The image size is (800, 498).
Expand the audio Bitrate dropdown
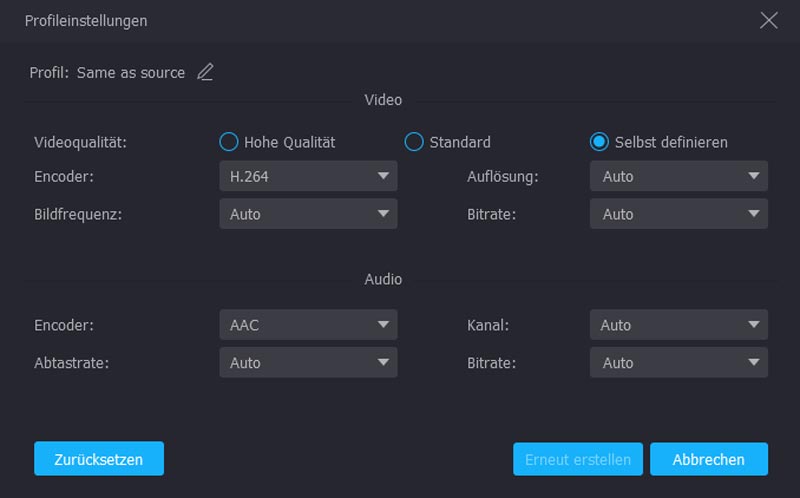[678, 363]
